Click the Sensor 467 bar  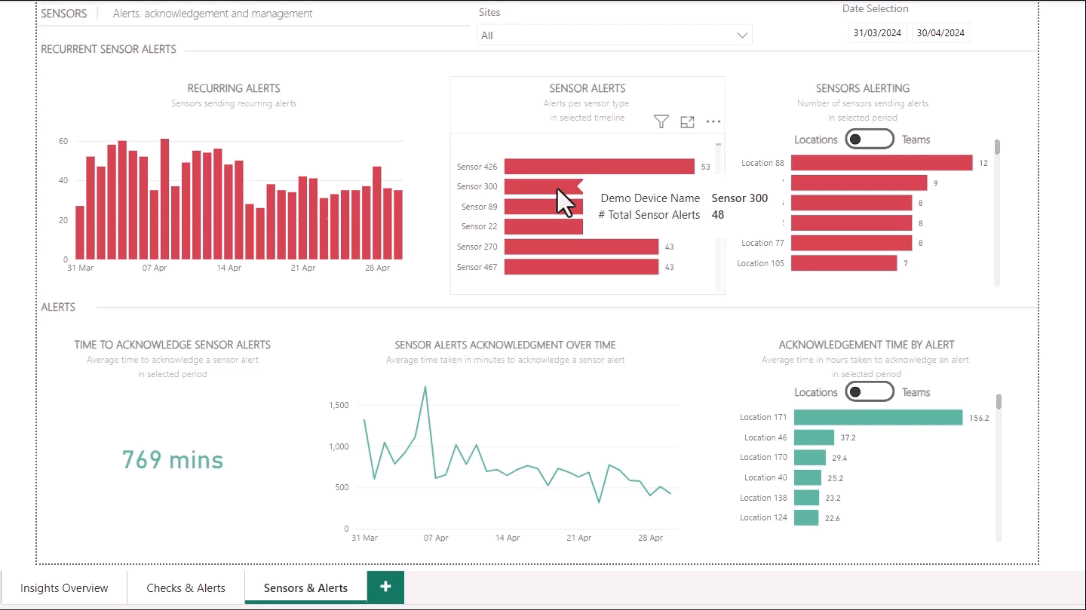(x=581, y=267)
